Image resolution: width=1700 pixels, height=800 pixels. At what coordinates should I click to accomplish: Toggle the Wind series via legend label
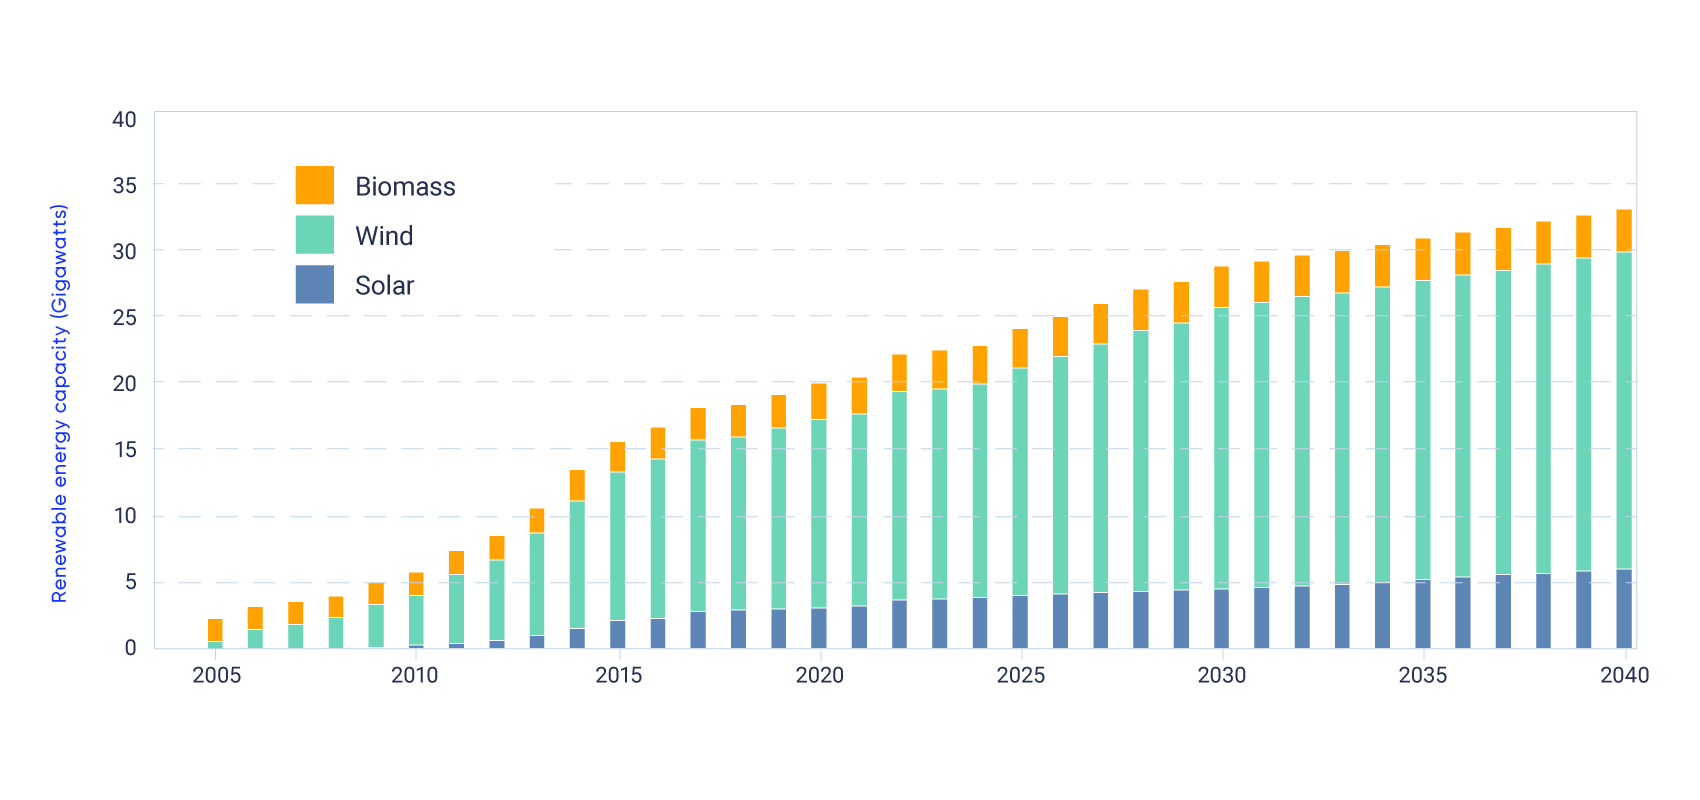(384, 236)
